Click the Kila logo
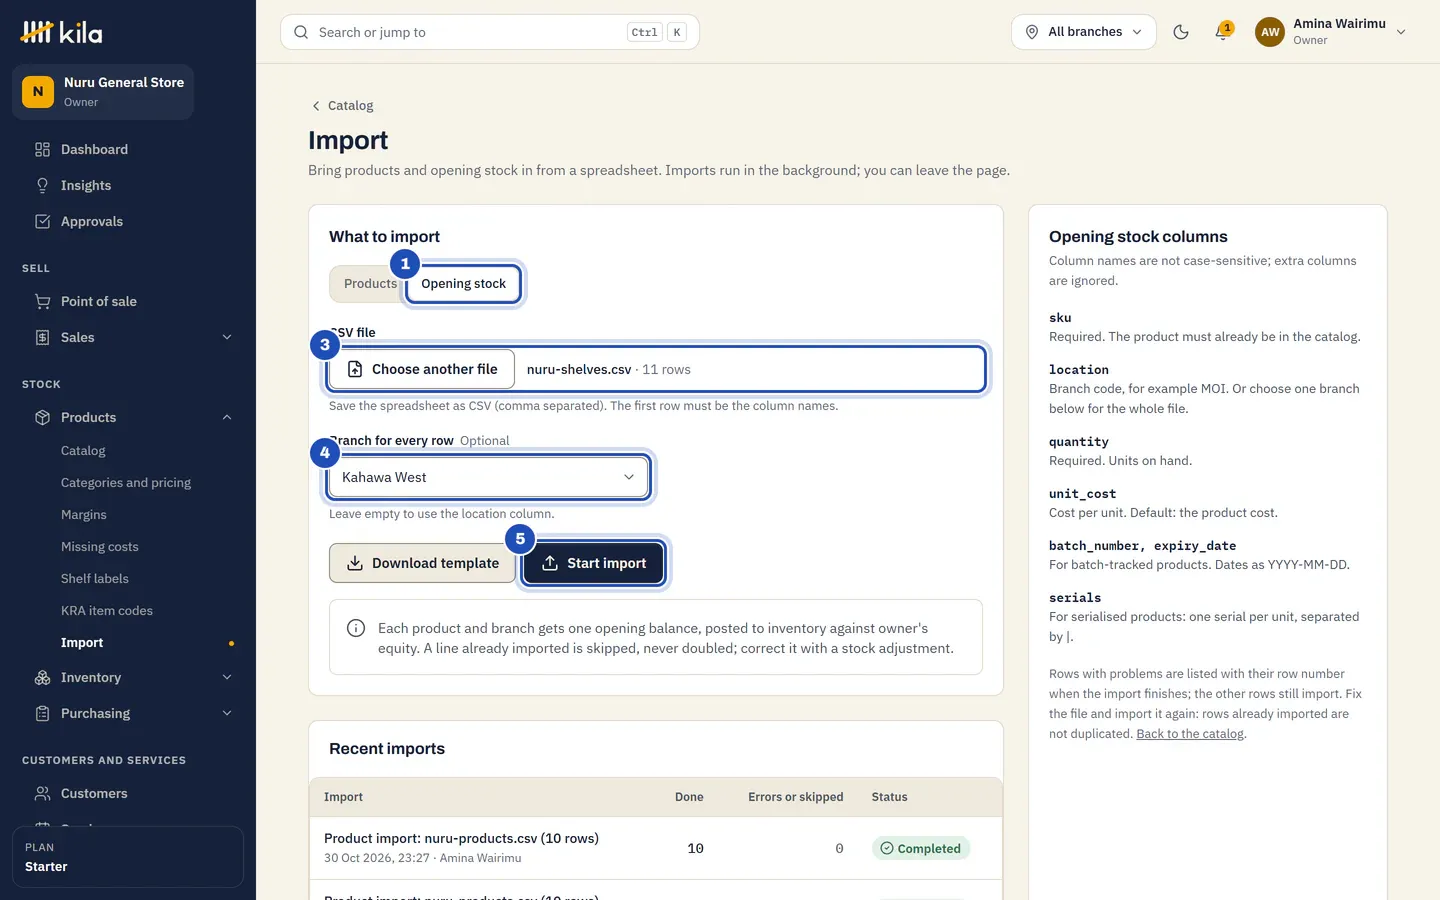The width and height of the screenshot is (1440, 900). point(61,32)
